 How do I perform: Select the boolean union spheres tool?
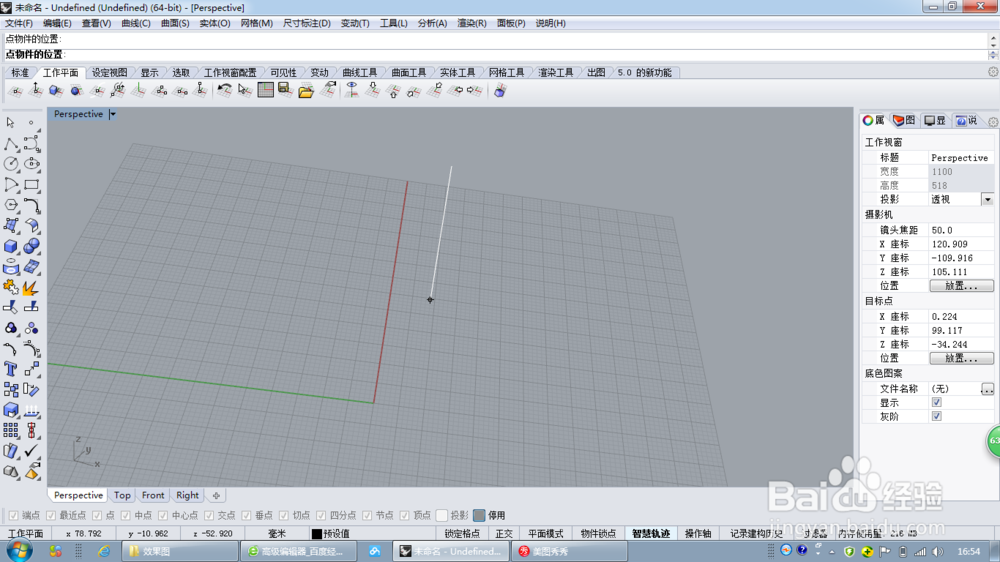[x=31, y=246]
